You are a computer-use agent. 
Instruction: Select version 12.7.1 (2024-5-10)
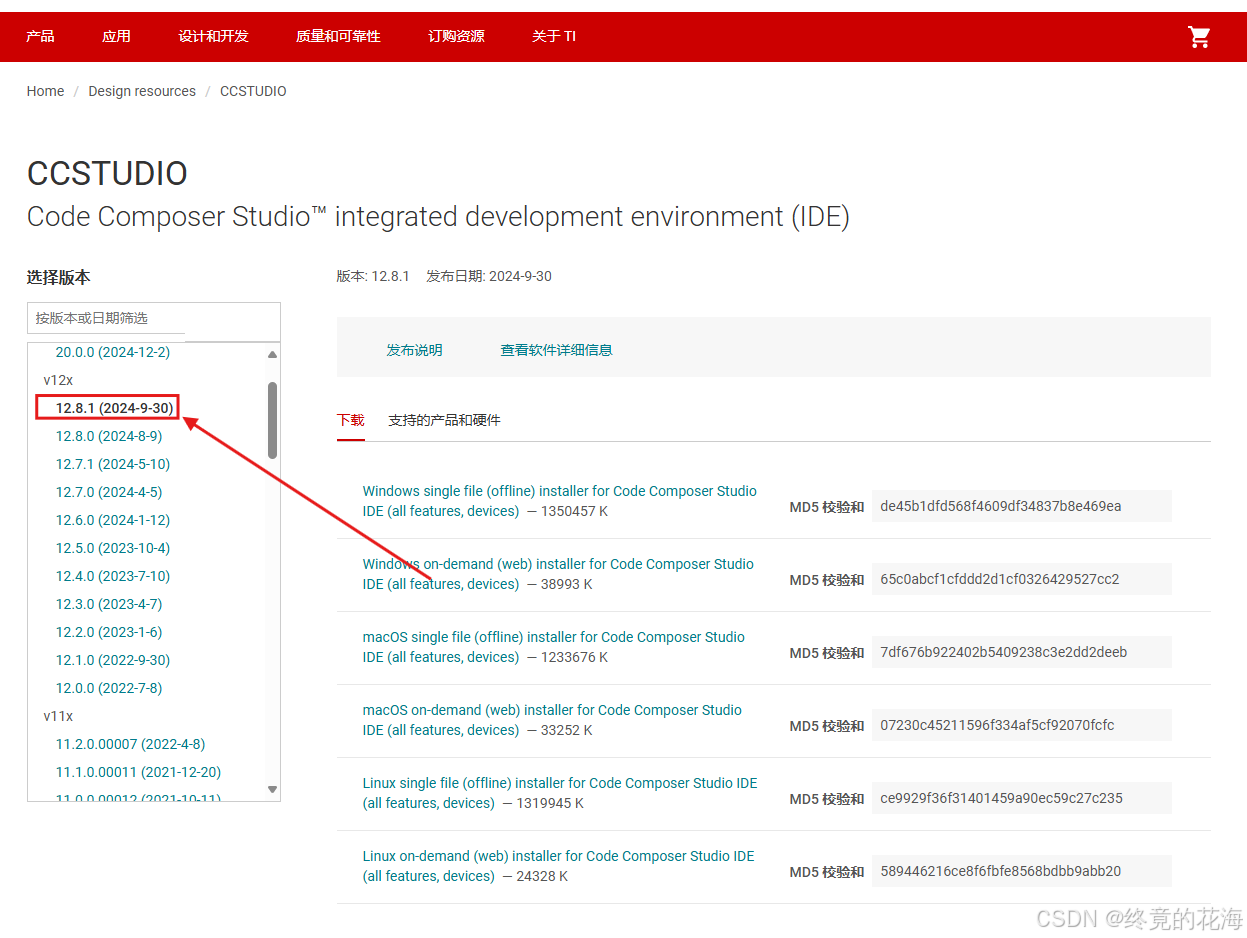113,464
